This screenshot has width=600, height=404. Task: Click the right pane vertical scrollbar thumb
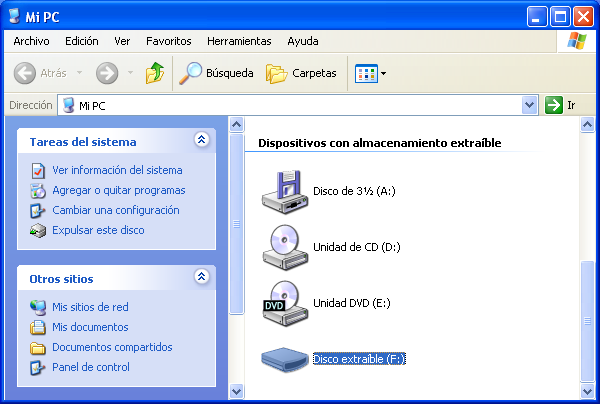(x=588, y=320)
